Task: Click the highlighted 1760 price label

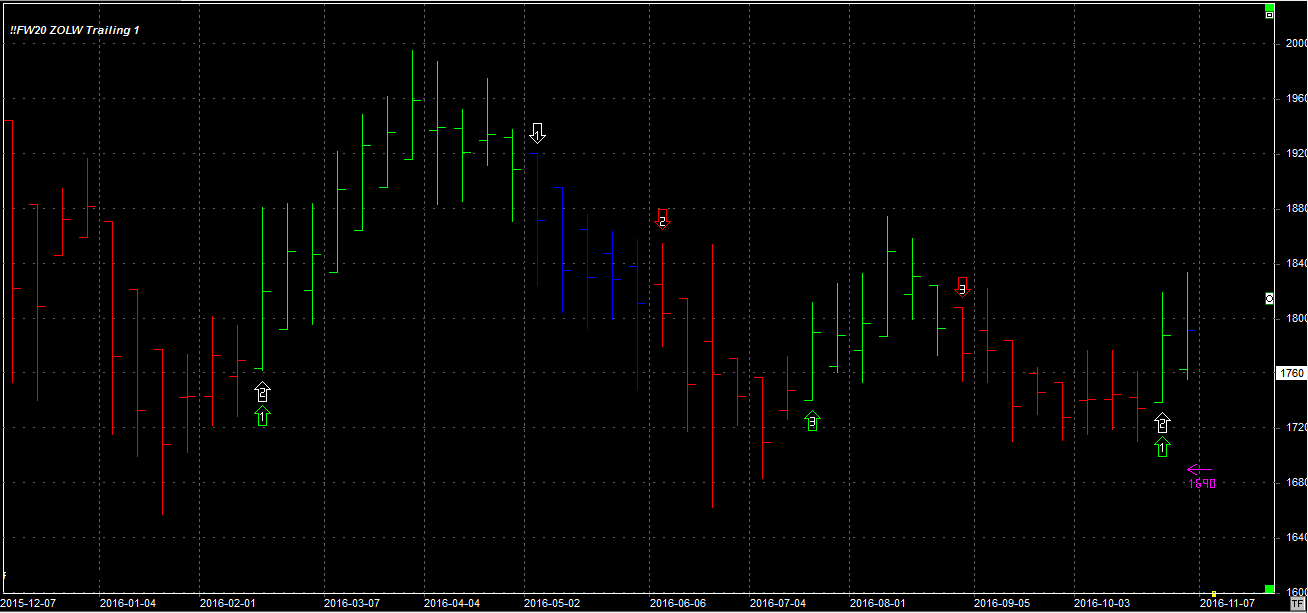Action: [1293, 373]
